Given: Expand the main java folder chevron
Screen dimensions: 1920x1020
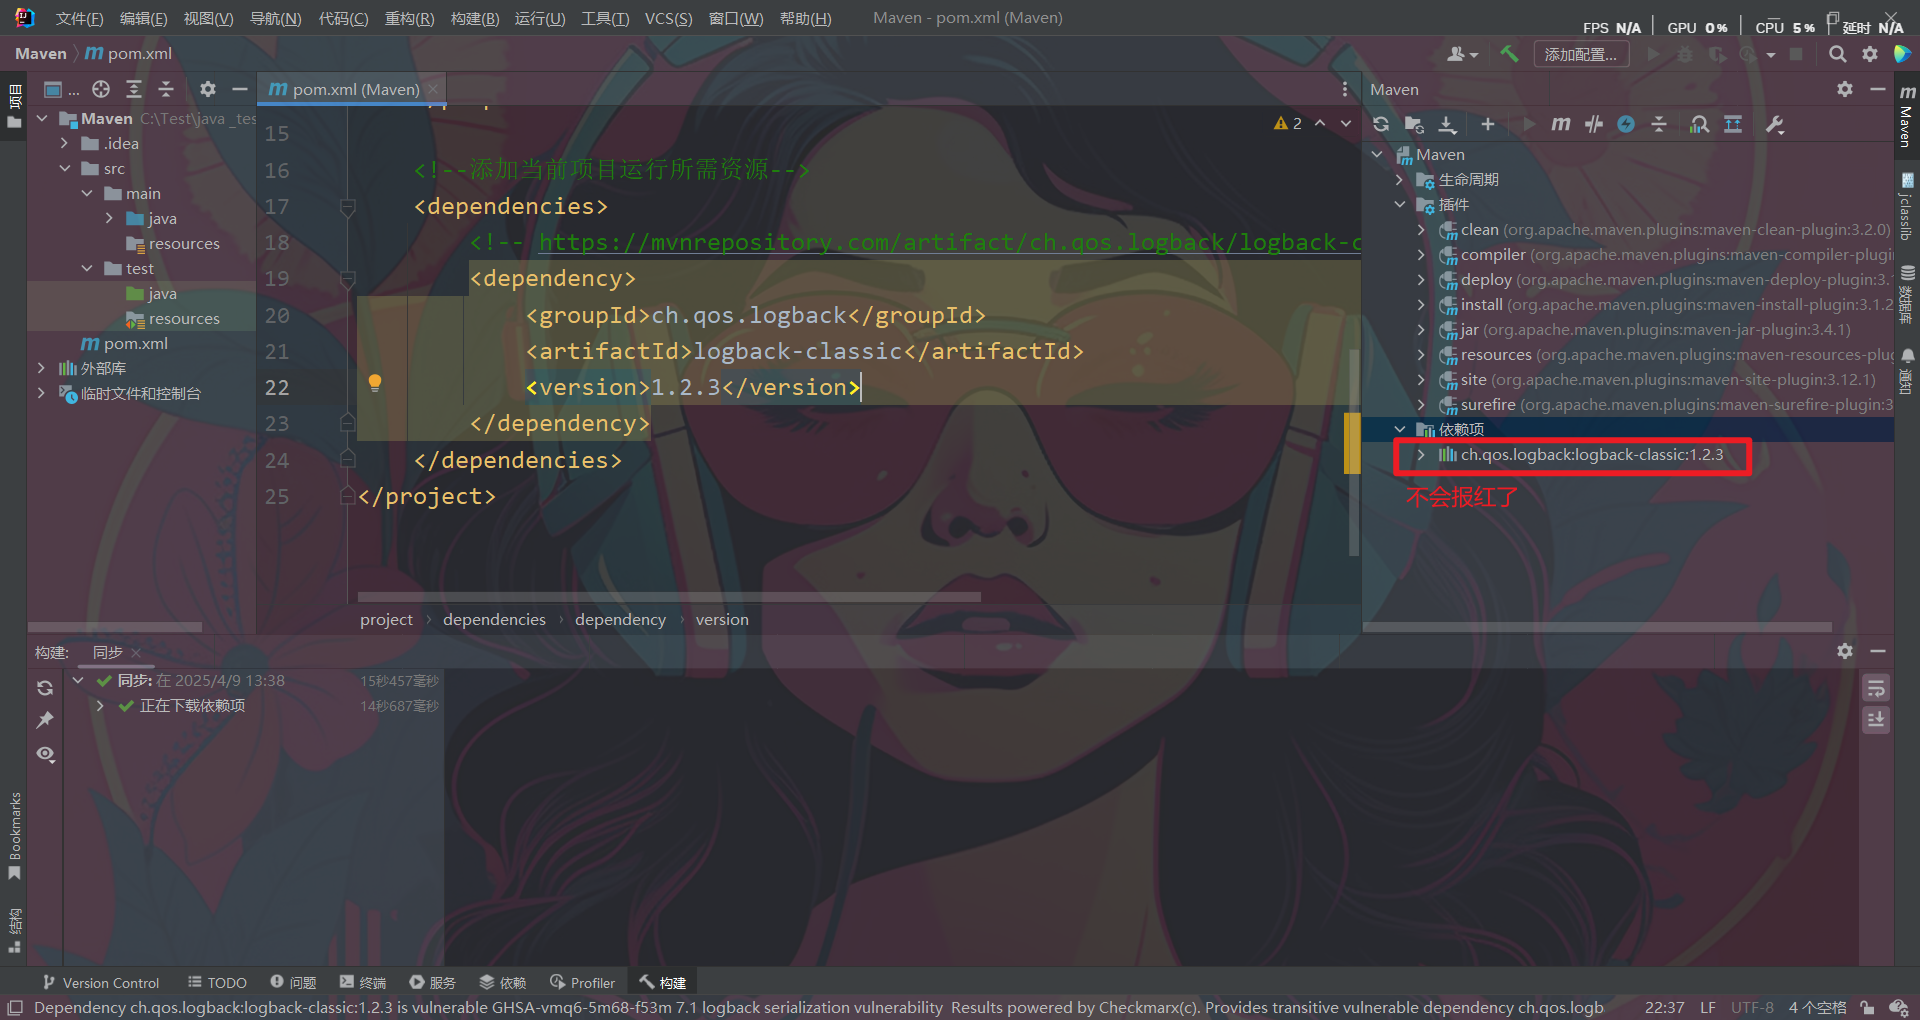Looking at the screenshot, I should click(x=109, y=218).
